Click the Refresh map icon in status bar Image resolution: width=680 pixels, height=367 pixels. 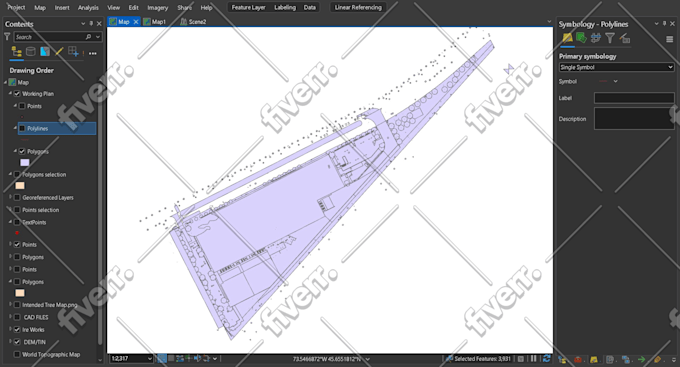point(546,359)
